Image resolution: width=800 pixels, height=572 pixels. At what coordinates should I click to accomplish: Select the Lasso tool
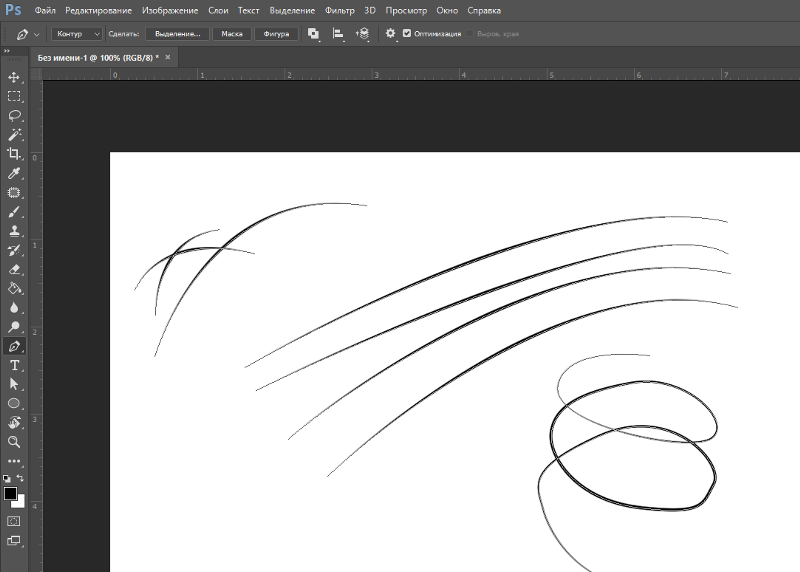14,115
